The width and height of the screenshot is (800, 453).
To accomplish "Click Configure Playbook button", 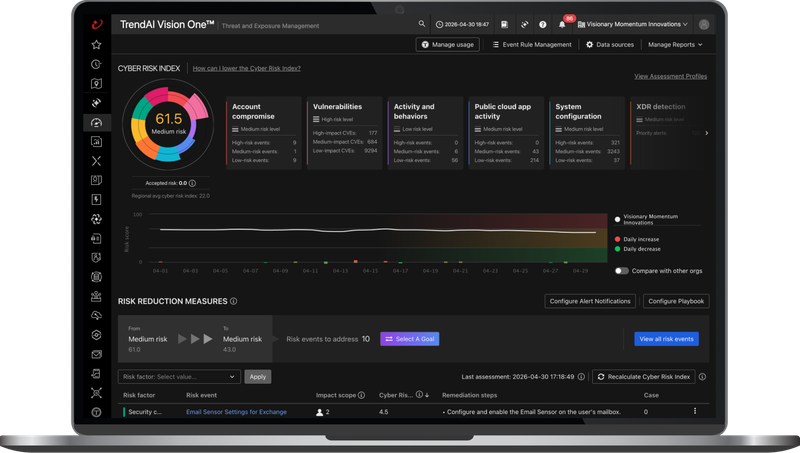I will 676,301.
